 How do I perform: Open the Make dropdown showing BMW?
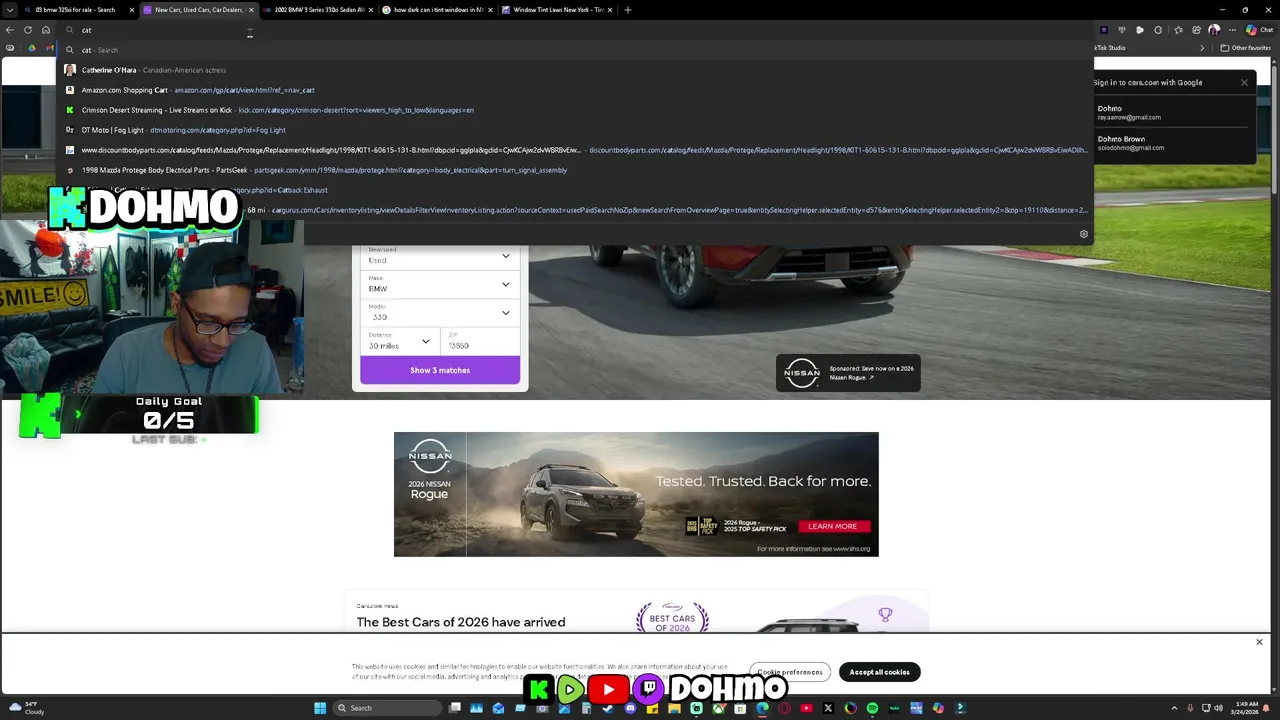click(x=440, y=284)
